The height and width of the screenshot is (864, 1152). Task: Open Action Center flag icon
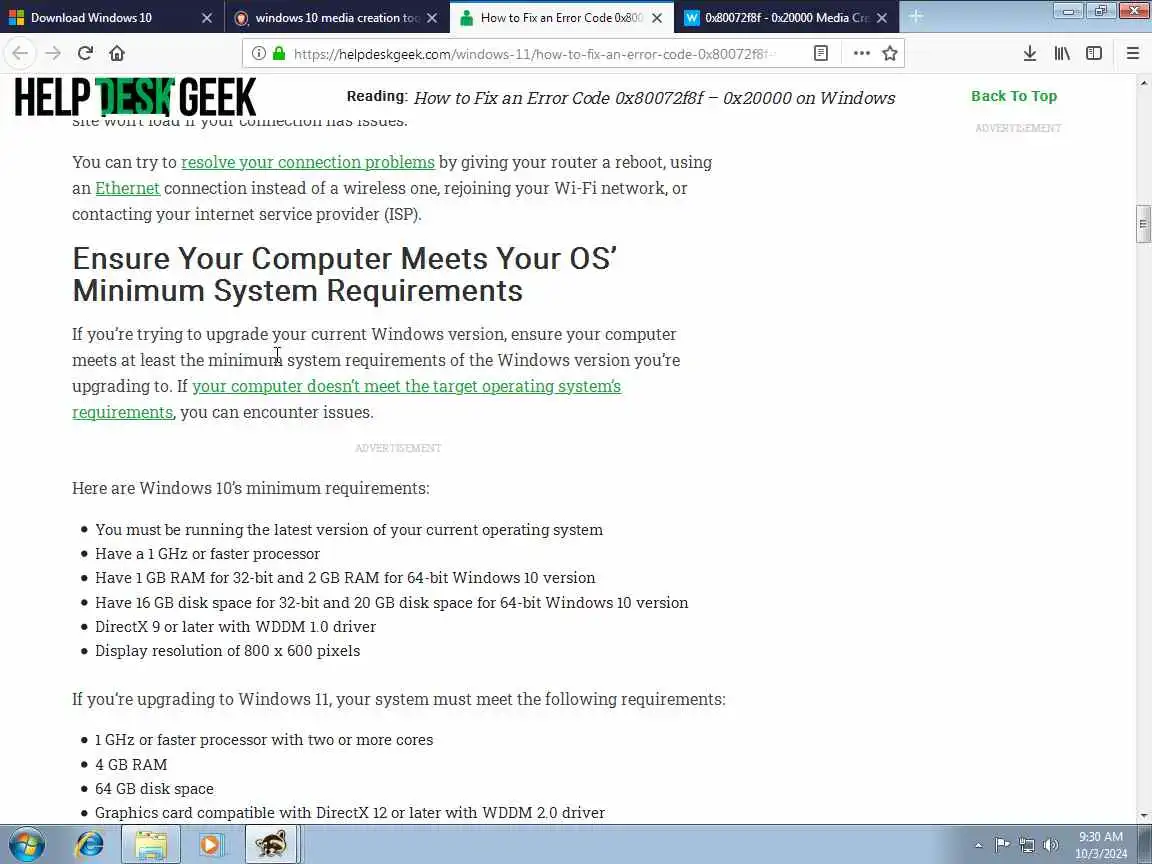point(1001,845)
